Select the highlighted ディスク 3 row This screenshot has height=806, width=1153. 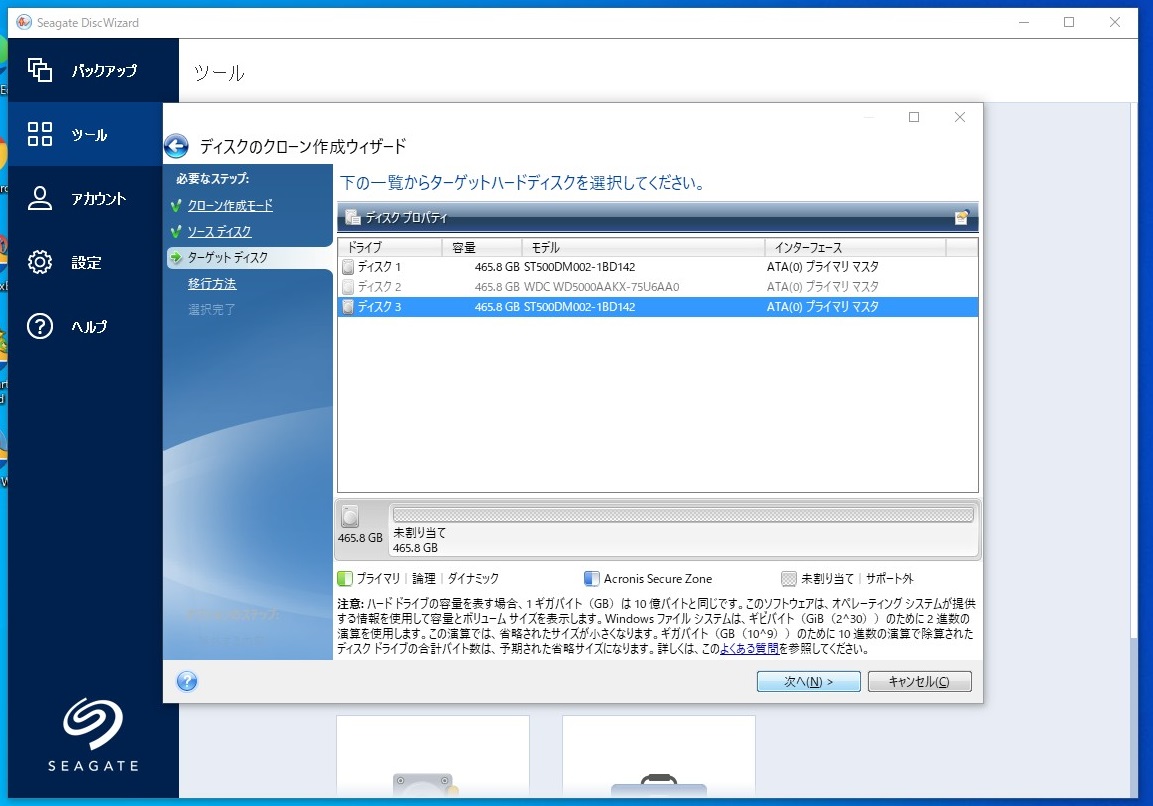(657, 306)
